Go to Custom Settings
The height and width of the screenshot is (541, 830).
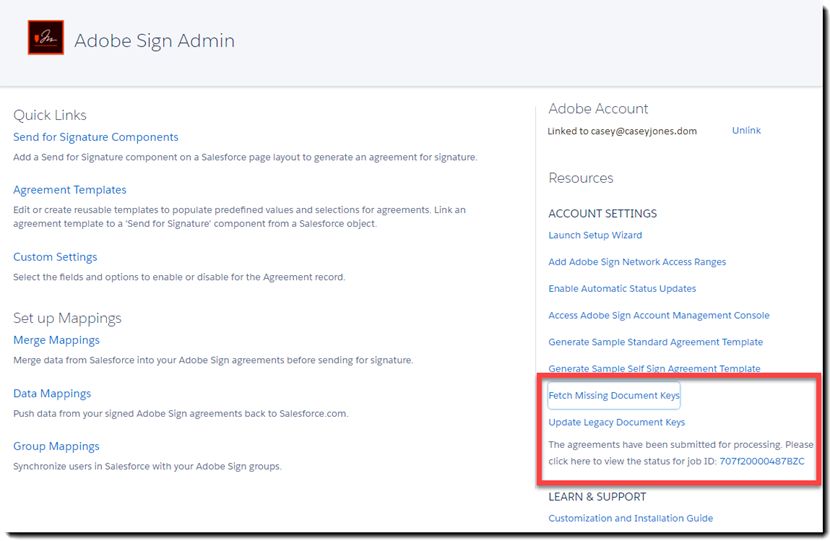pyautogui.click(x=55, y=257)
